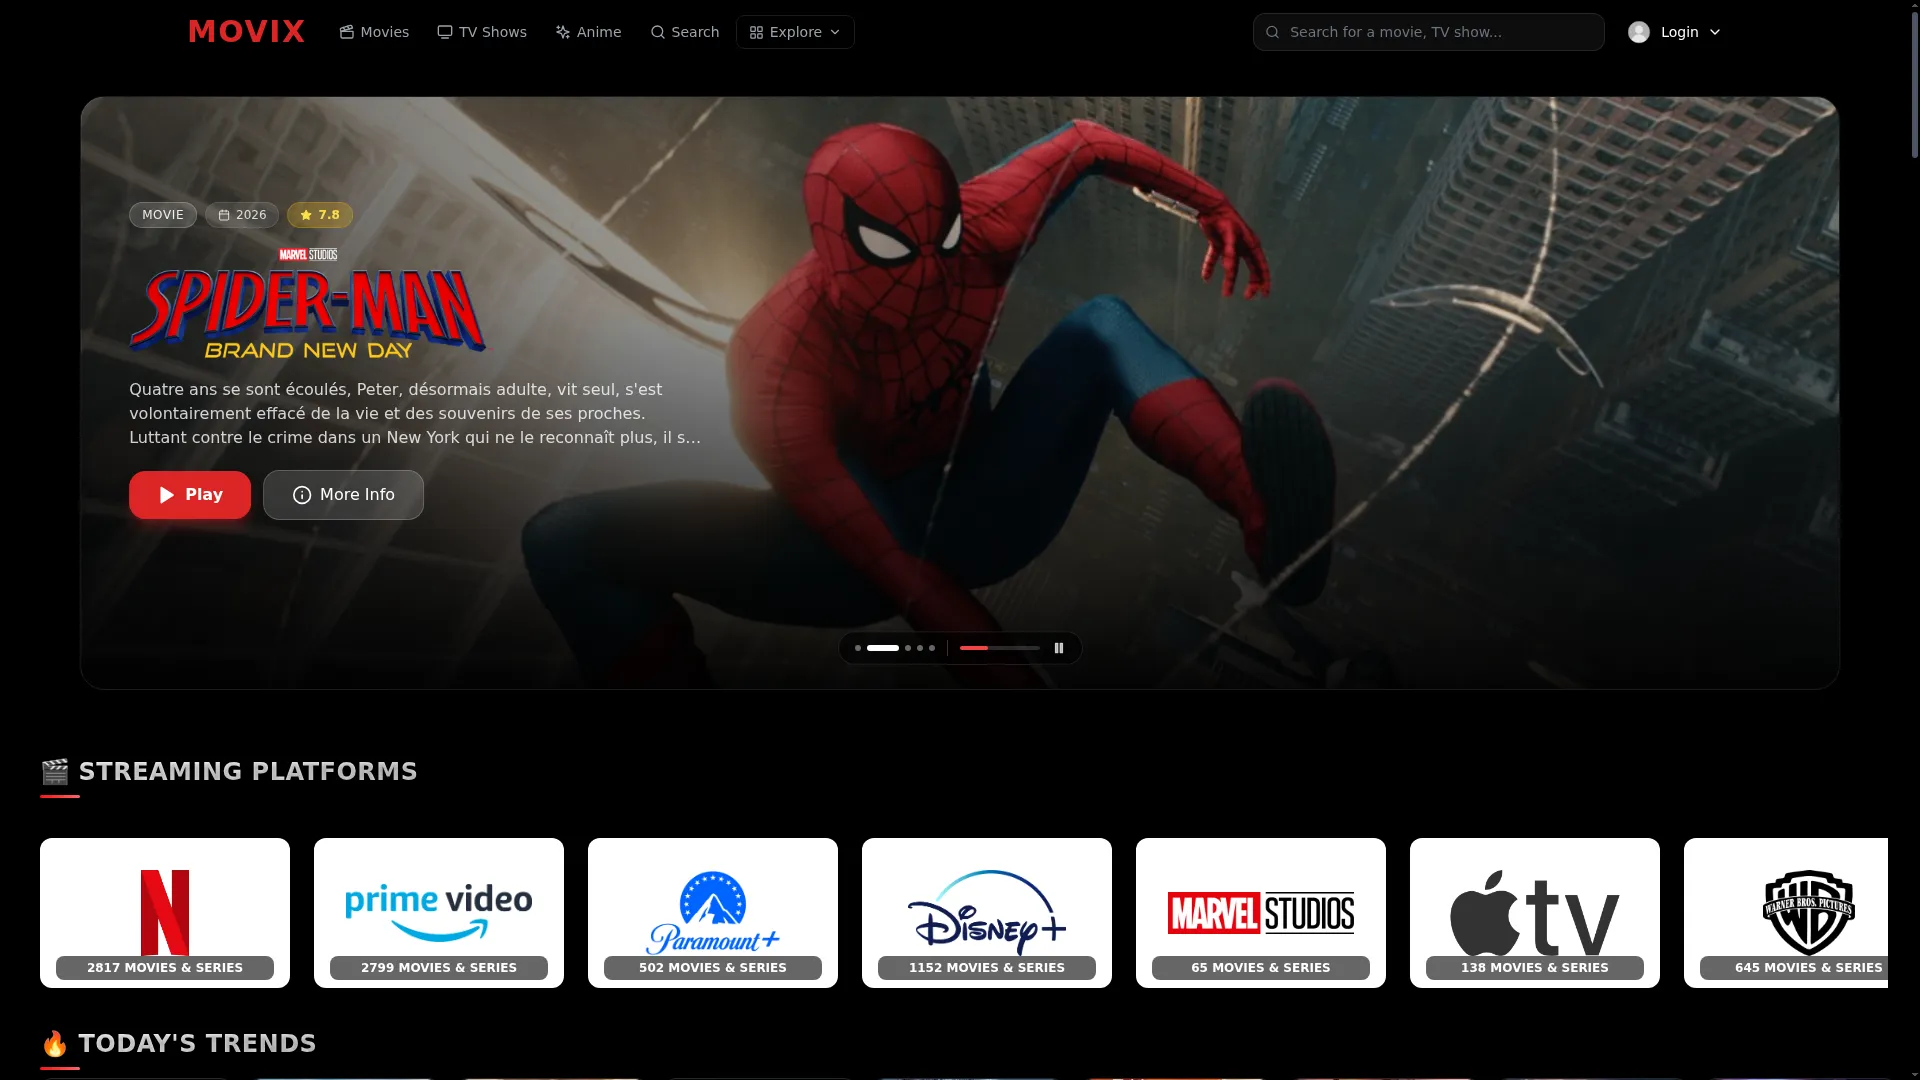Click the Spider-Man synopsis text

pos(415,414)
